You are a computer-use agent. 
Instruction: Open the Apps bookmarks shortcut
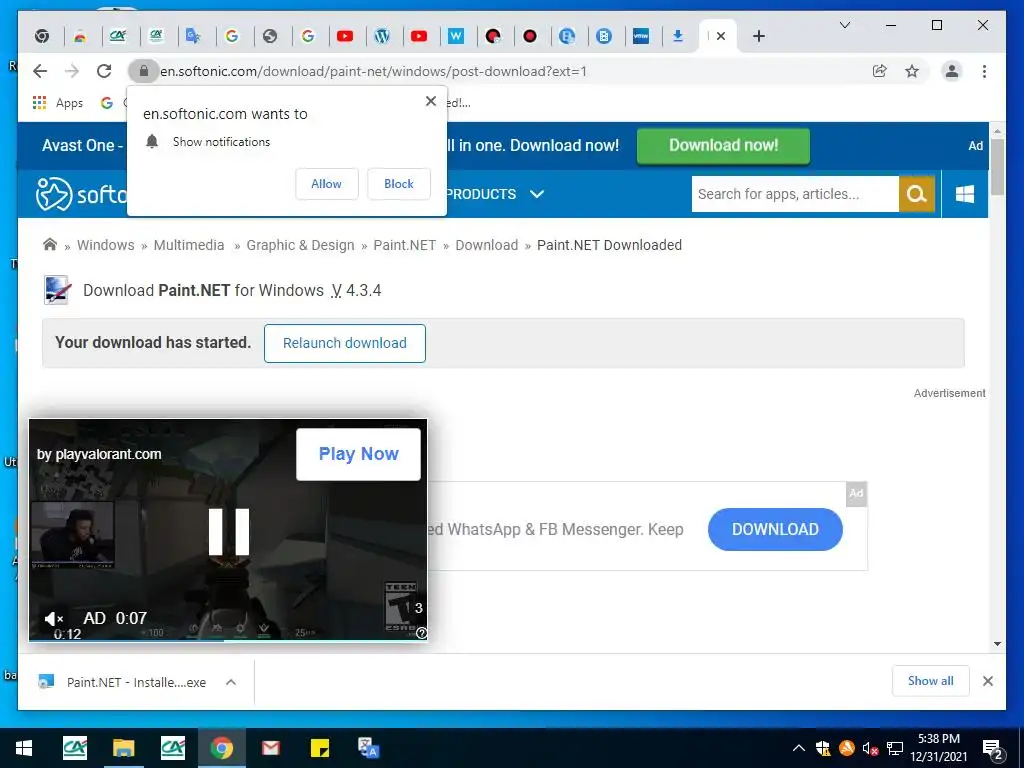57,103
